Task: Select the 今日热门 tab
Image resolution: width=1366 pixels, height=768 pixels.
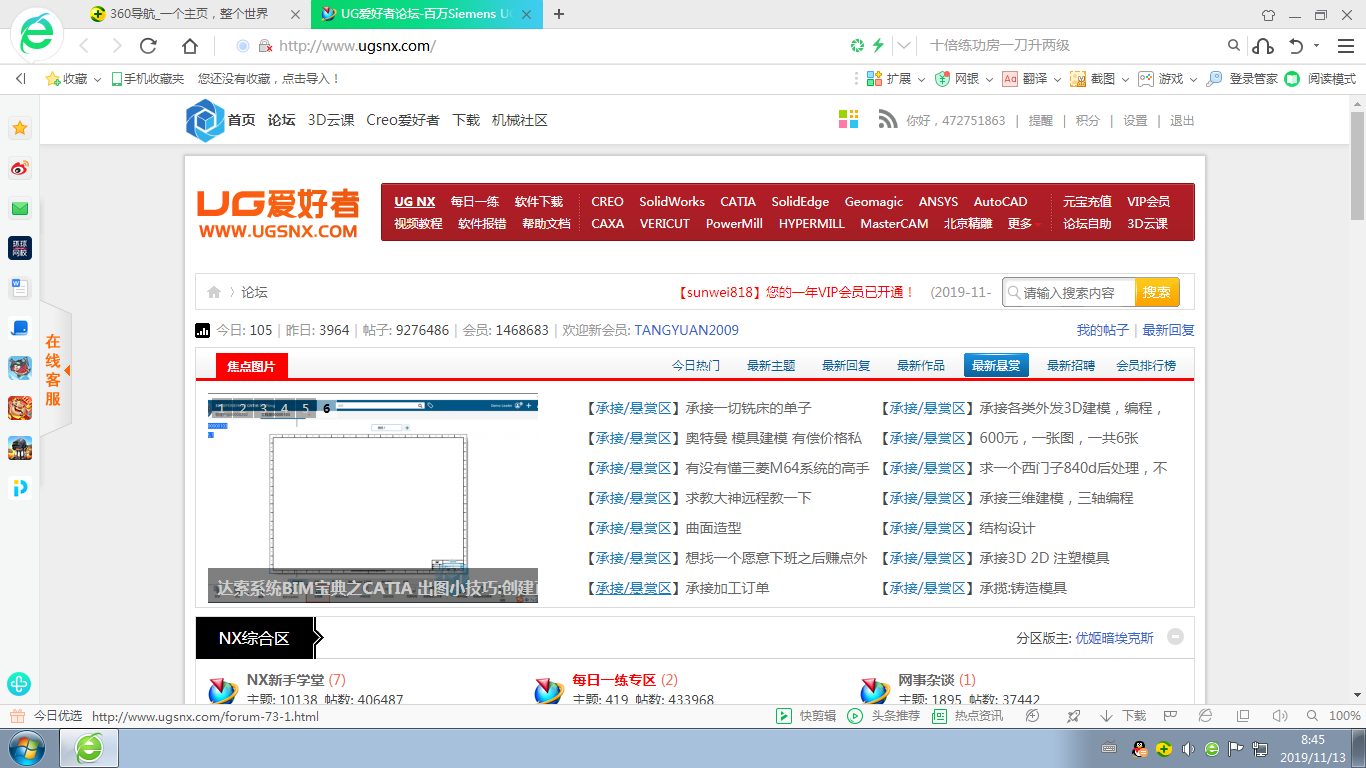Action: (x=696, y=366)
